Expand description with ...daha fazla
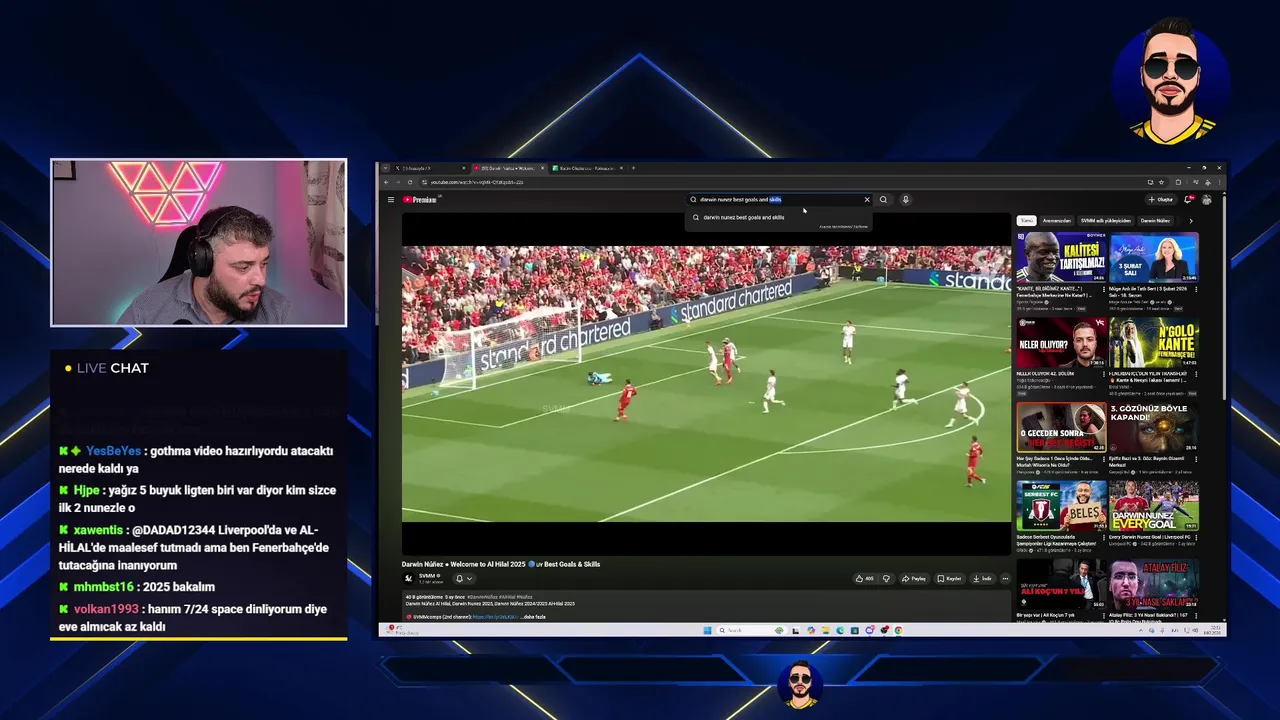The image size is (1280, 720). click(x=531, y=617)
